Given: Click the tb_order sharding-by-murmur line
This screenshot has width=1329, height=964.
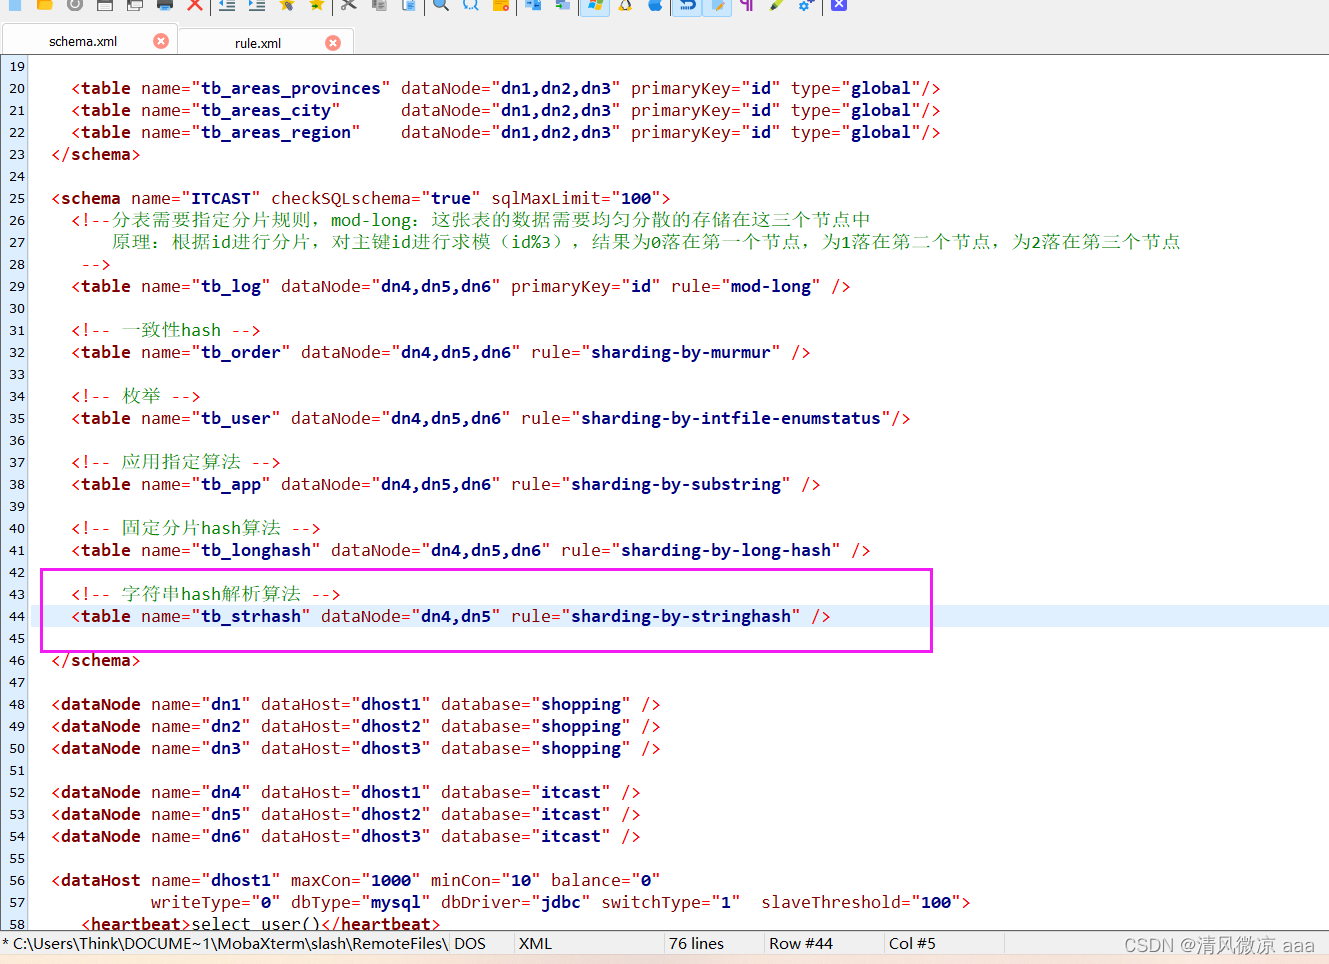Looking at the screenshot, I should point(440,352).
